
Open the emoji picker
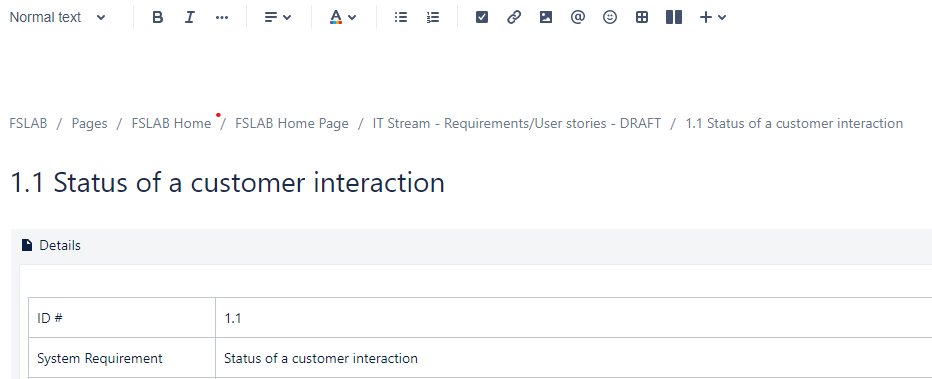coord(610,17)
